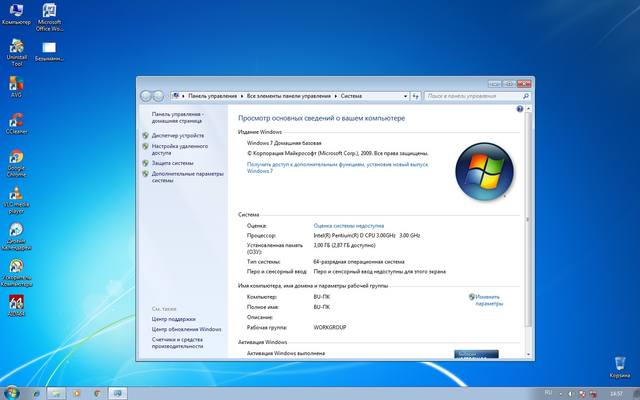The image size is (640, 400).
Task: Expand the arrow after Панель управления breadcrumb
Action: coord(242,96)
